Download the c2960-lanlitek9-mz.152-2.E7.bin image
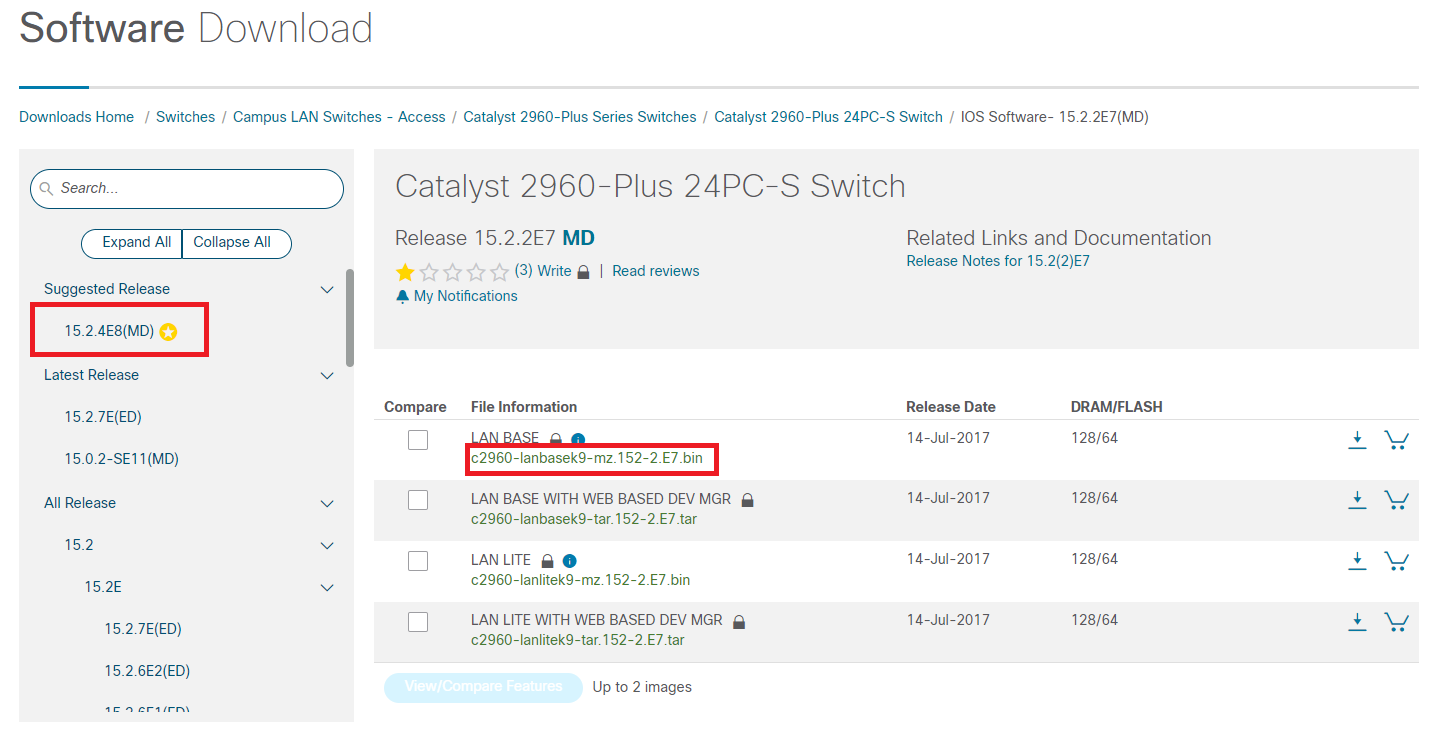Screen dimensions: 1446x755 (x=1357, y=561)
